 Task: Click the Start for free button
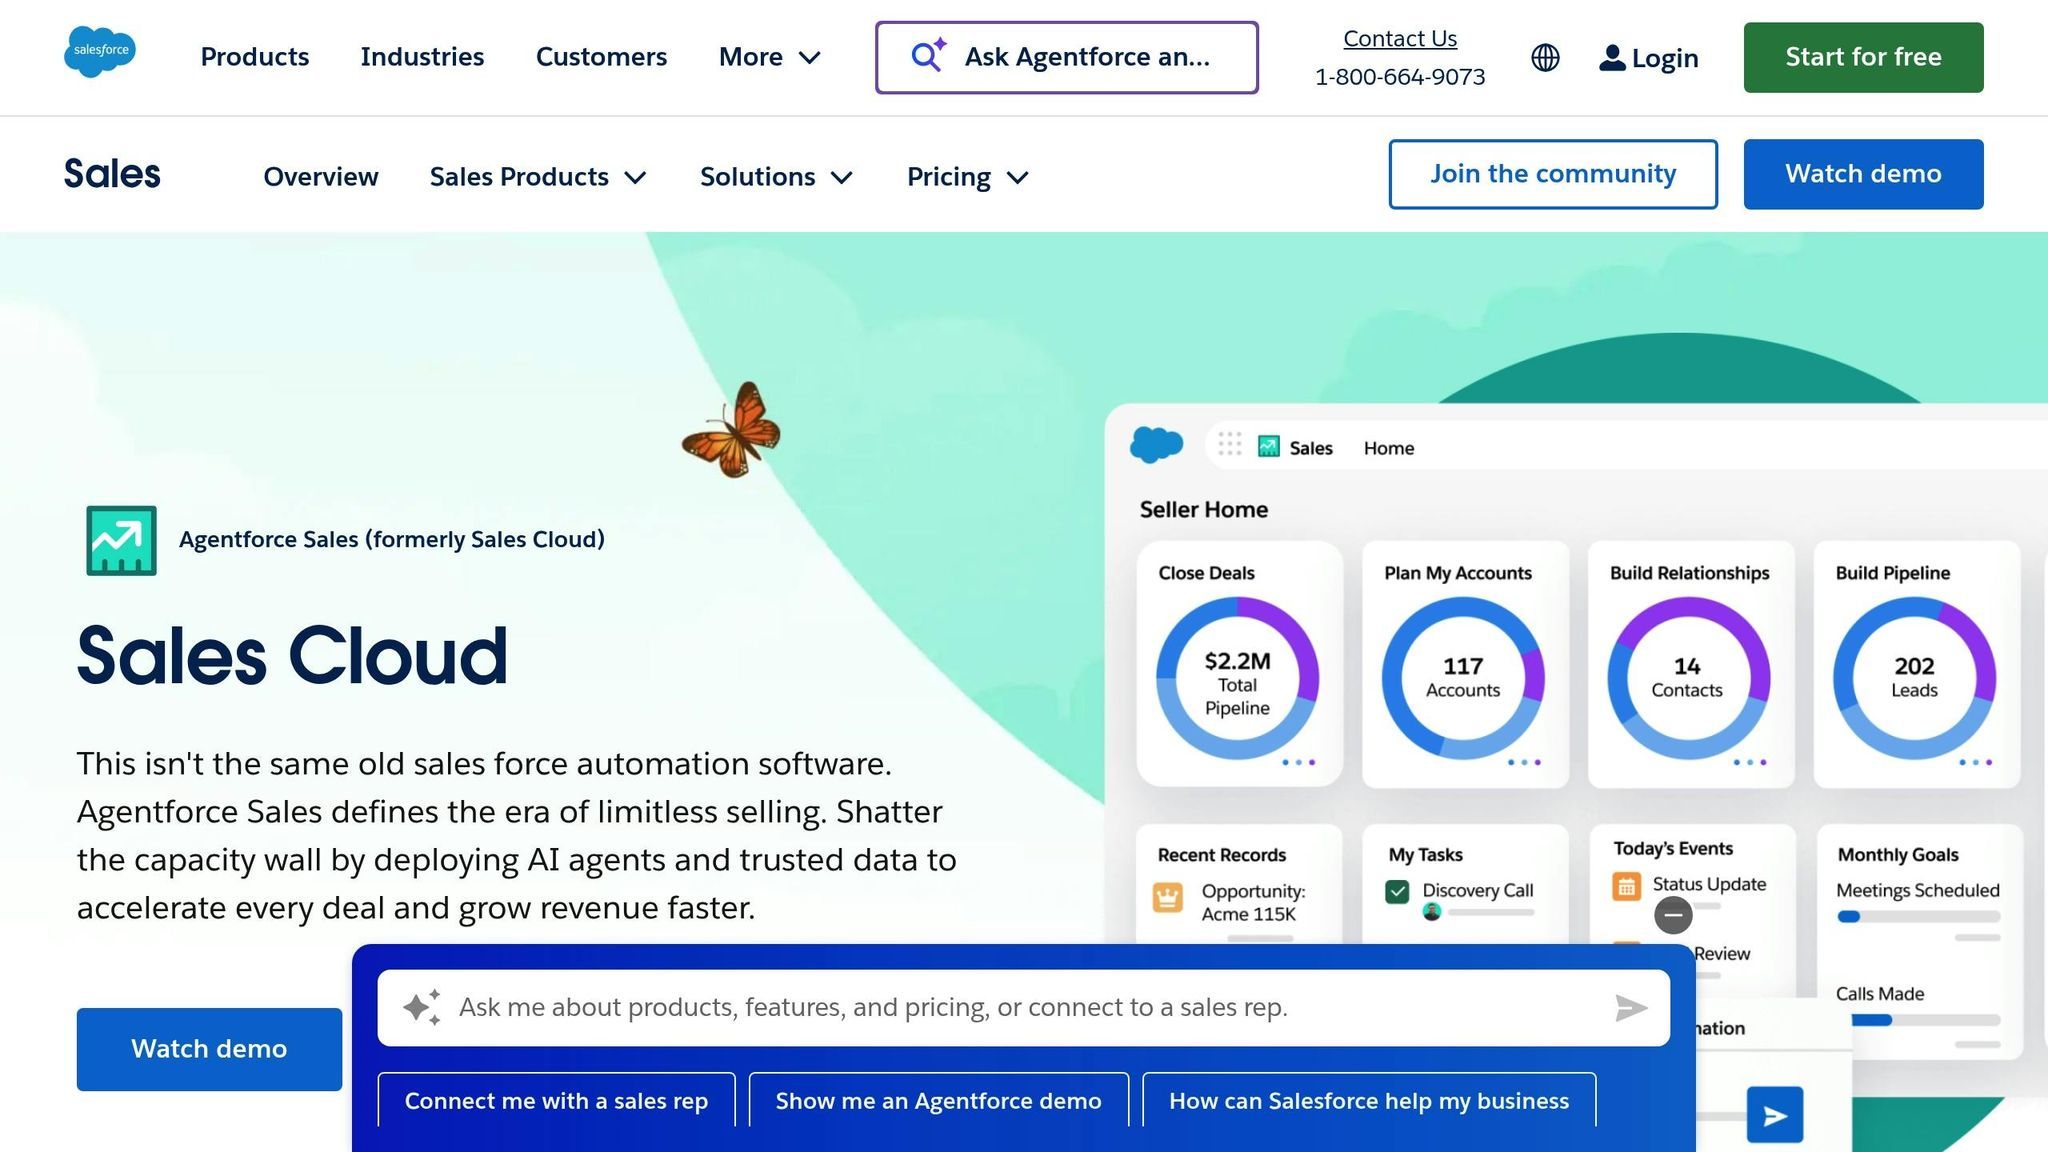click(1862, 57)
